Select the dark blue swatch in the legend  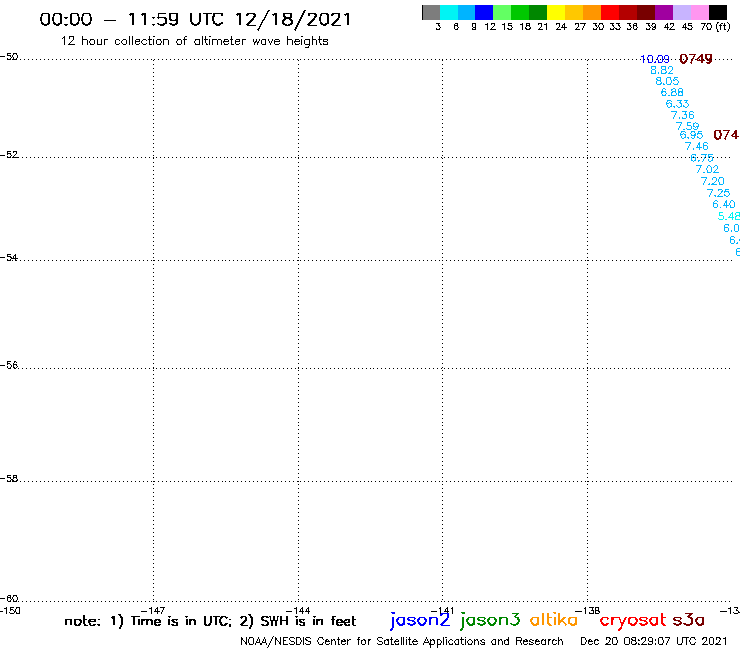484,12
